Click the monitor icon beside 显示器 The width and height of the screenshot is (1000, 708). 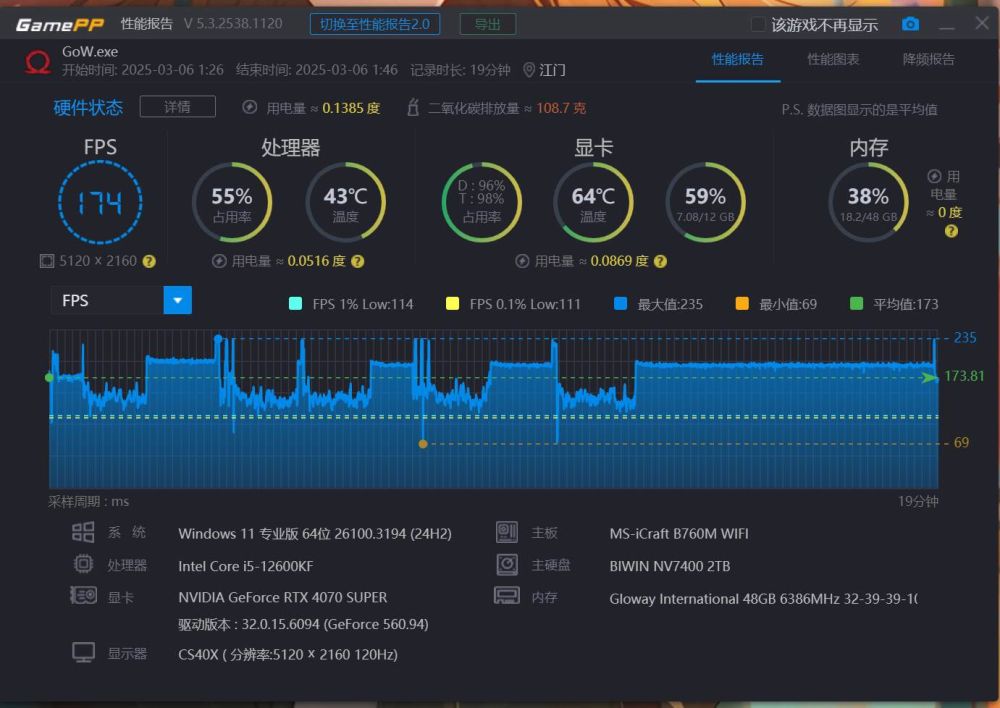tap(83, 653)
